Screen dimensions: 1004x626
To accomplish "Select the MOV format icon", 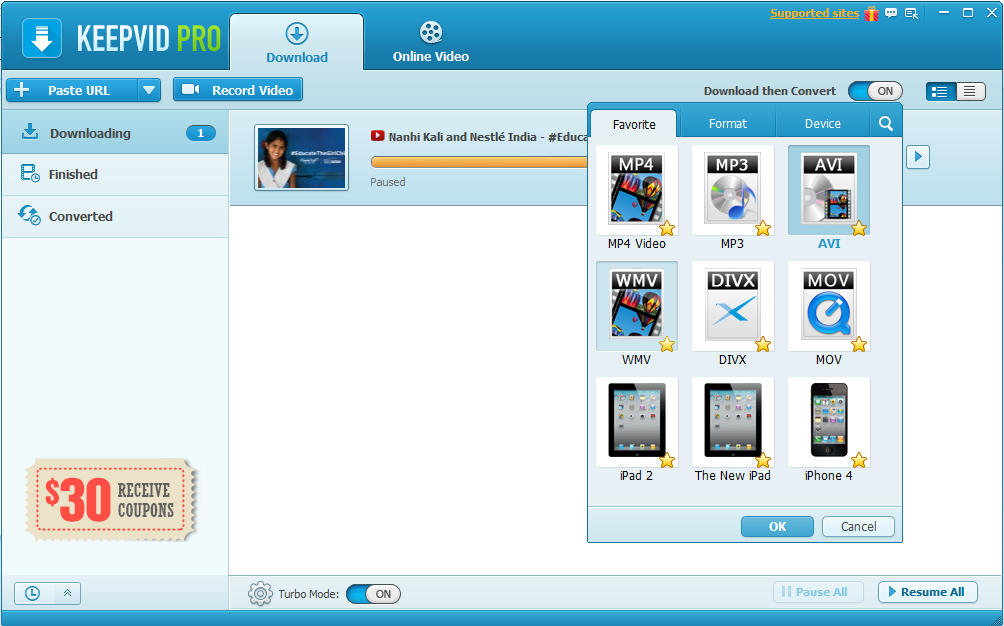I will pos(829,306).
